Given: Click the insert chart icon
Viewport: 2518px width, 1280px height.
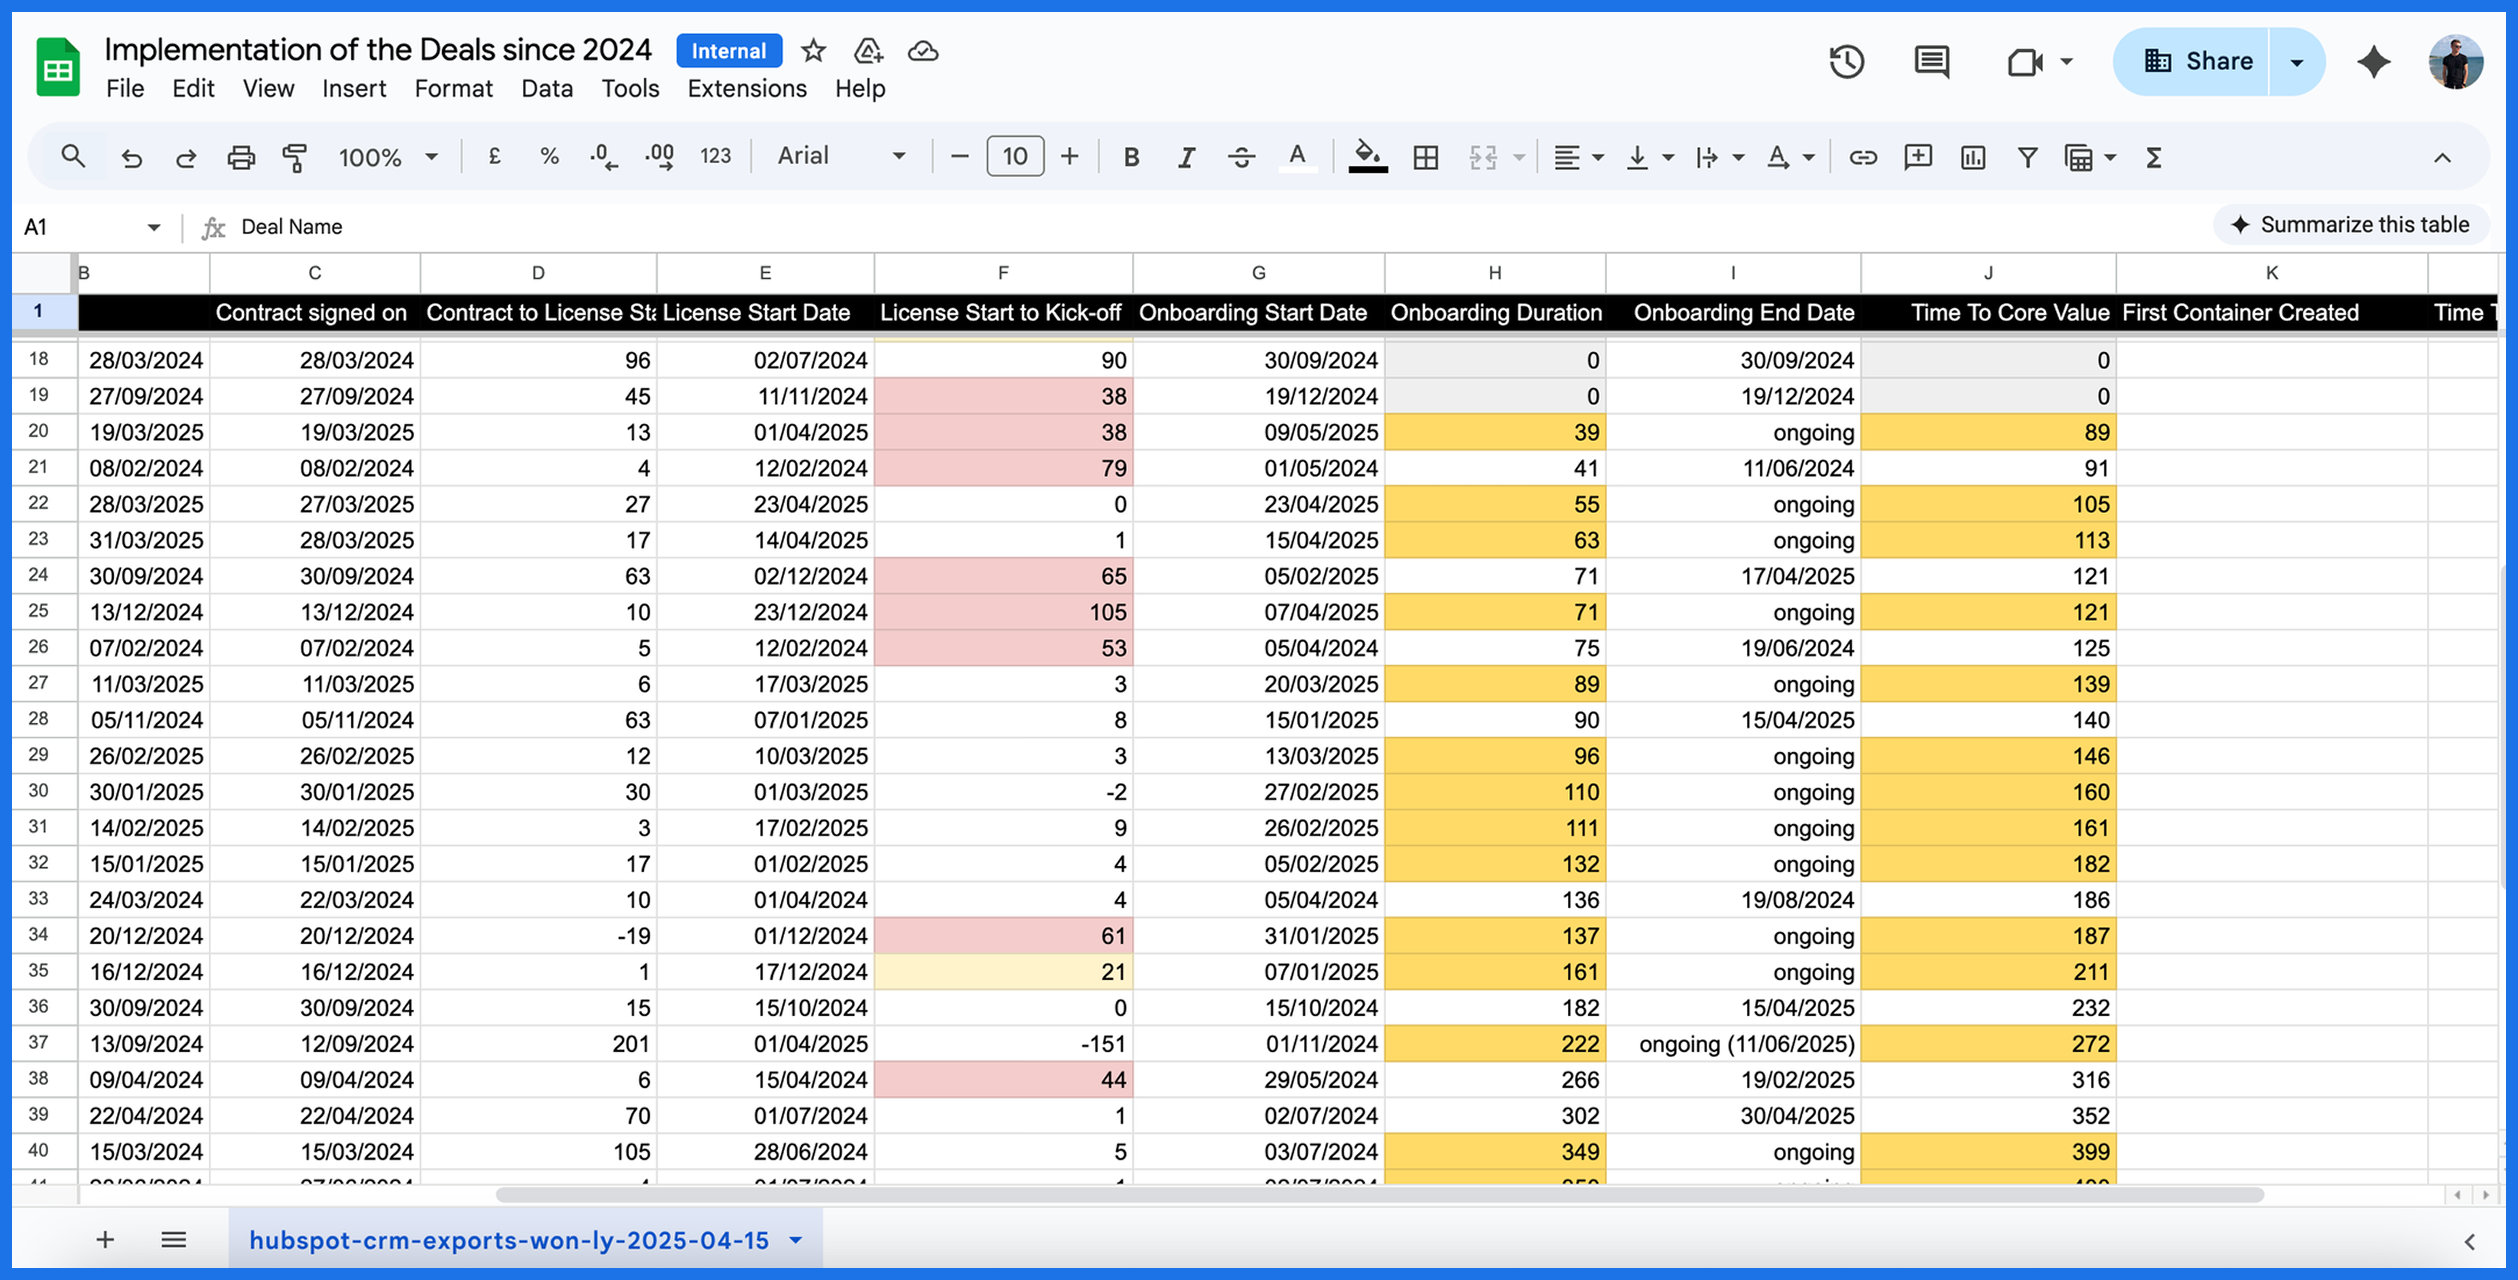Looking at the screenshot, I should pyautogui.click(x=1973, y=157).
